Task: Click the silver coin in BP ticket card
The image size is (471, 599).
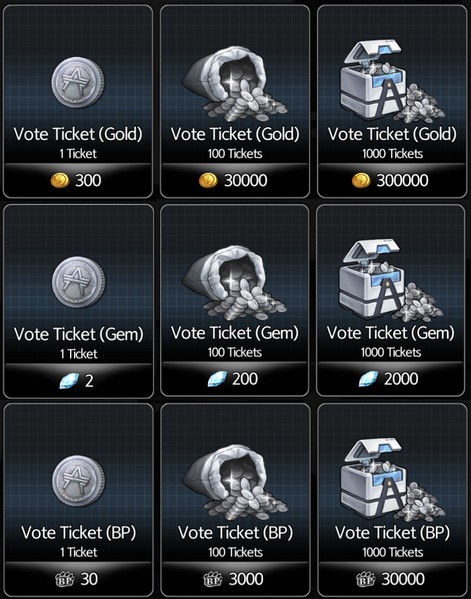Action: tap(78, 481)
